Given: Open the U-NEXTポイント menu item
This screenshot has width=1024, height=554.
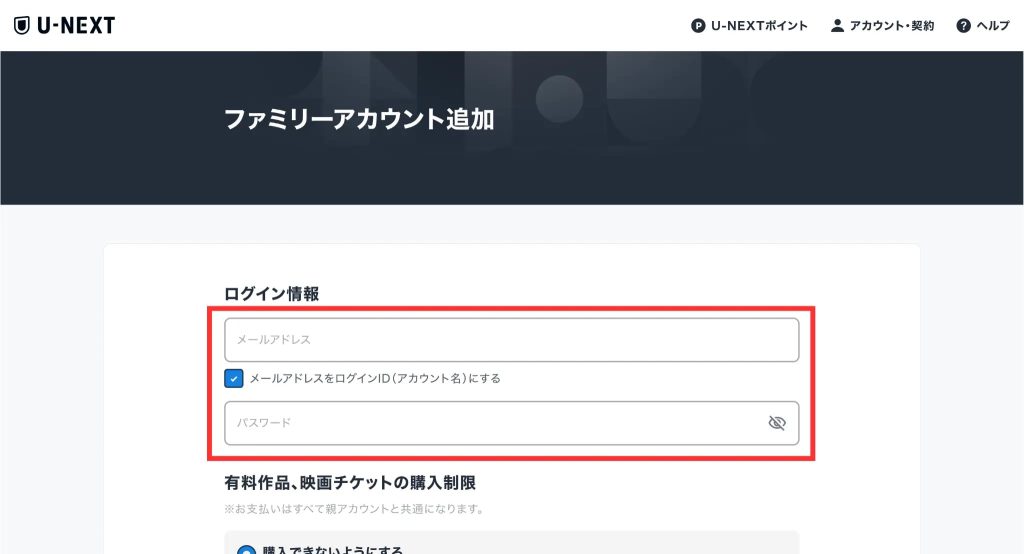Looking at the screenshot, I should tap(759, 26).
